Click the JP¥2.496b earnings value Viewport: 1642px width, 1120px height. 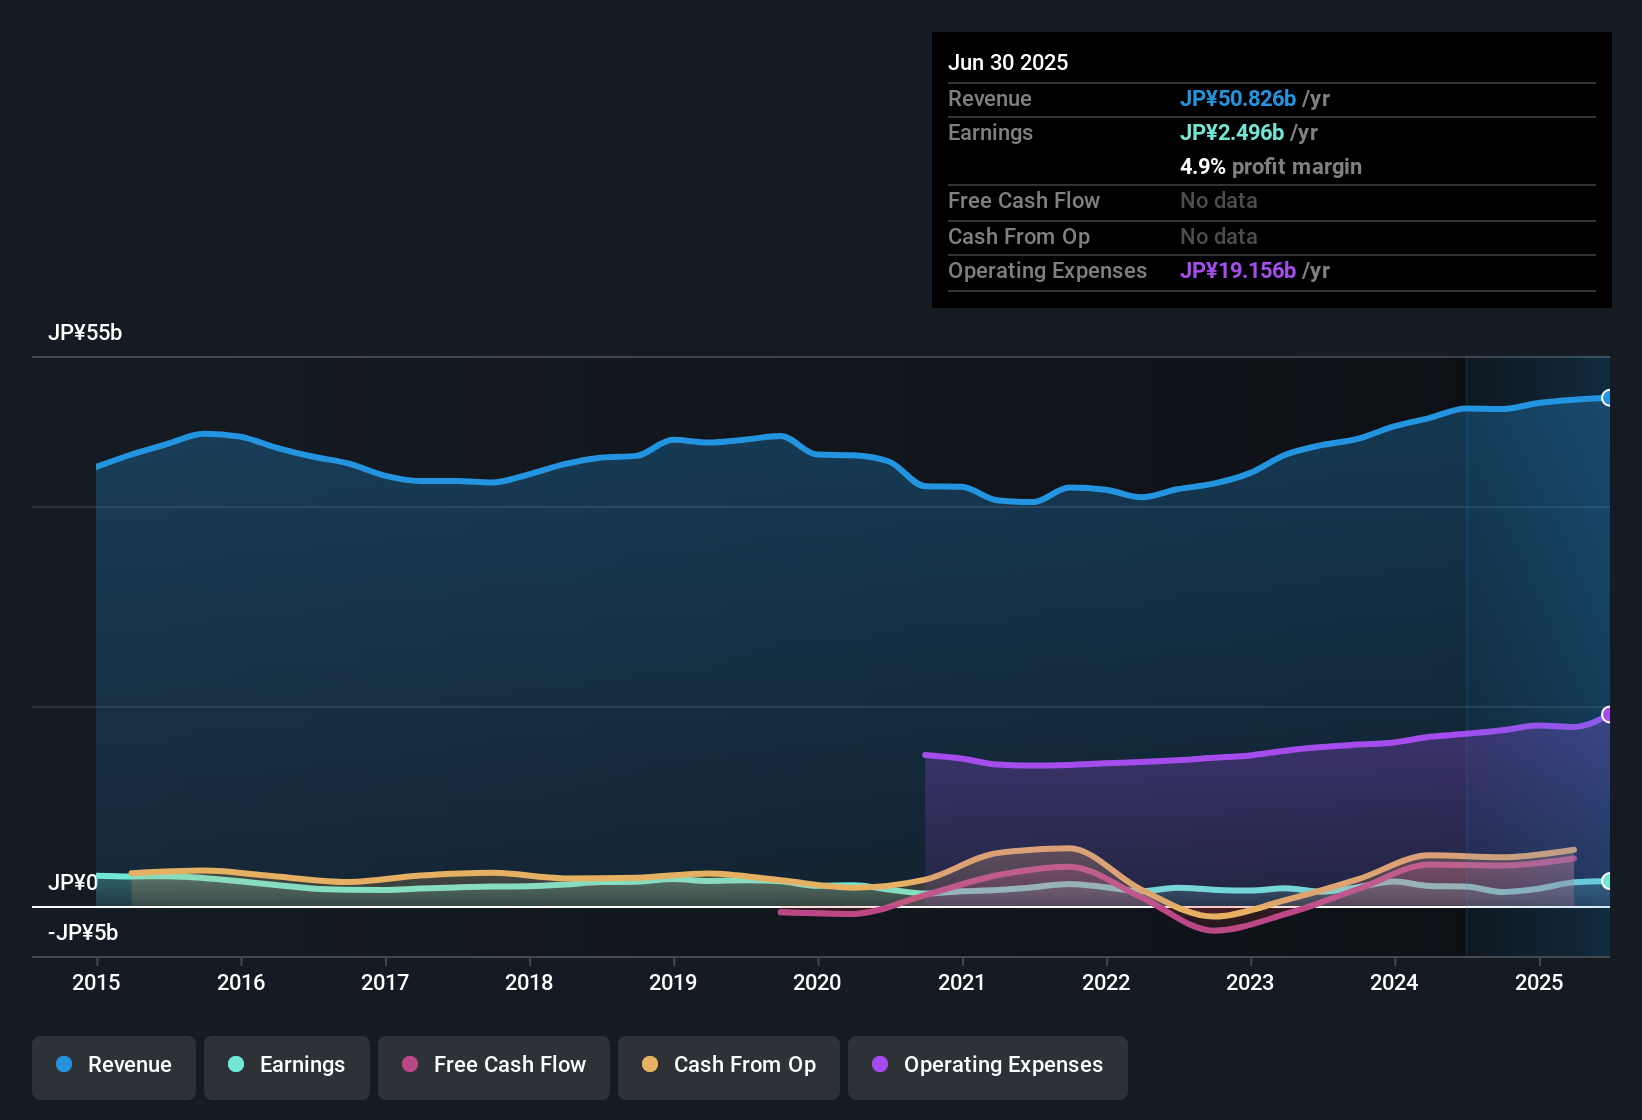1232,132
